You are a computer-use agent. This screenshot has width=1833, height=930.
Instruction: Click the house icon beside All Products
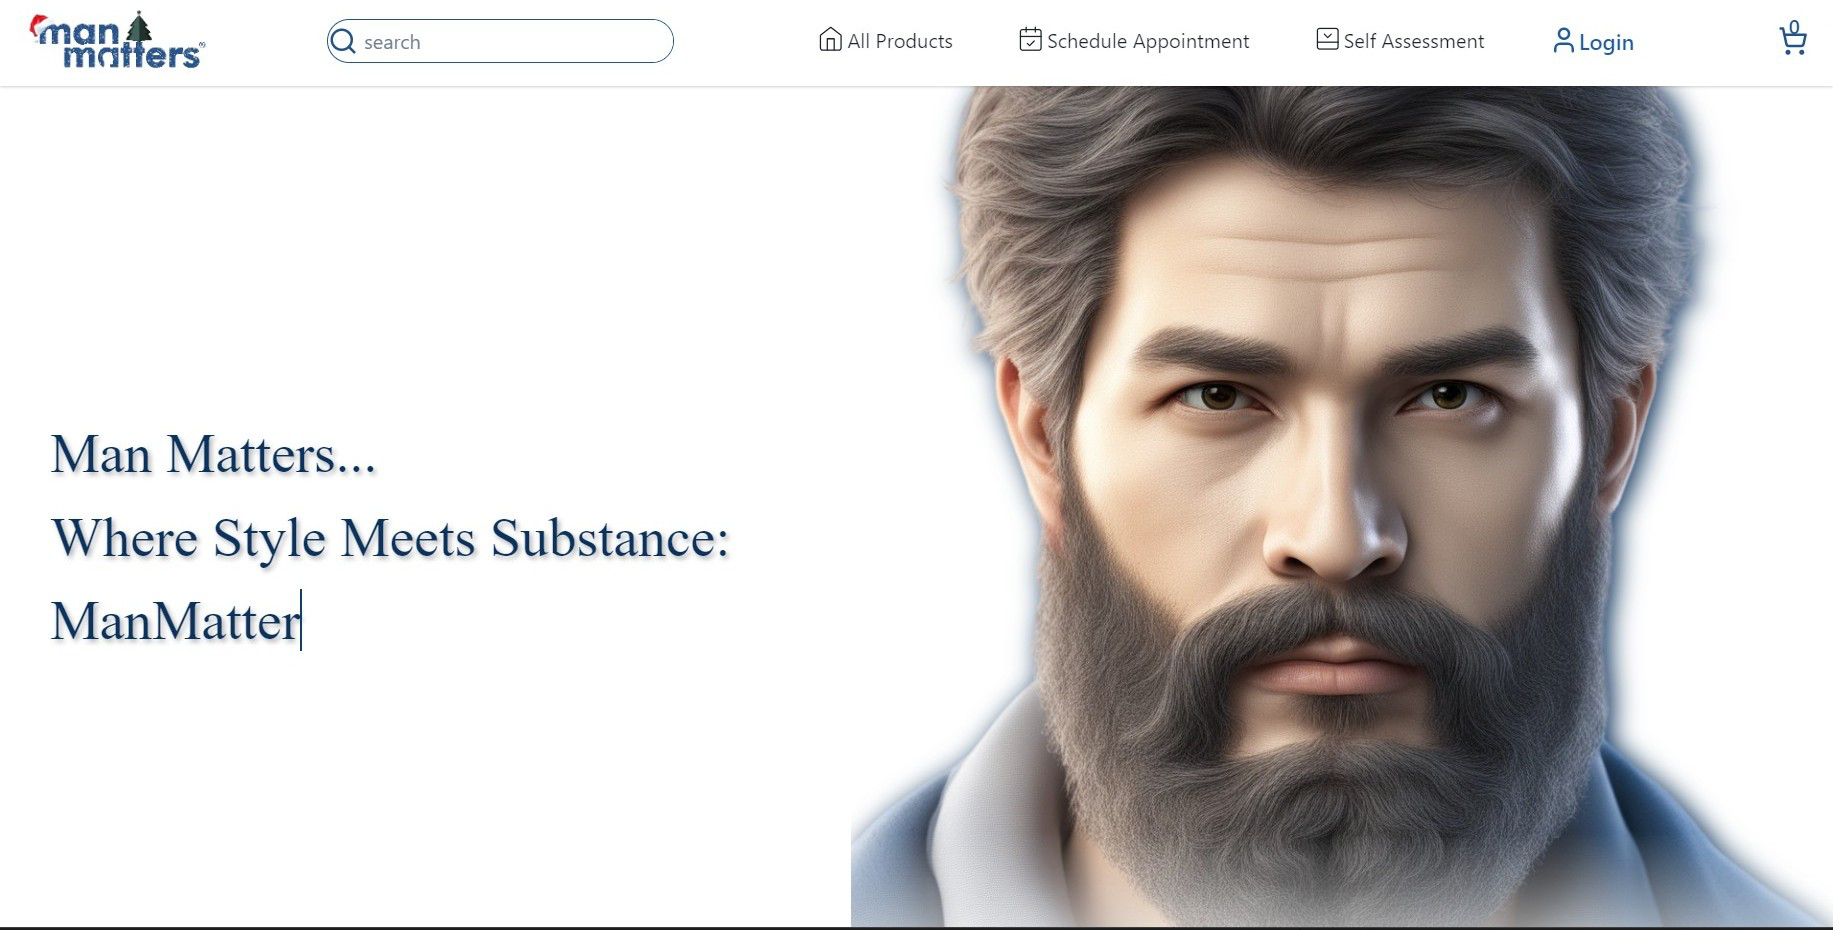point(830,40)
